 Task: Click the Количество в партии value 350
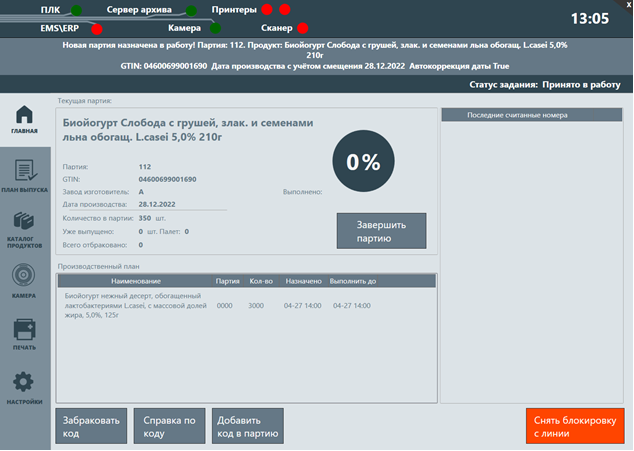[145, 218]
